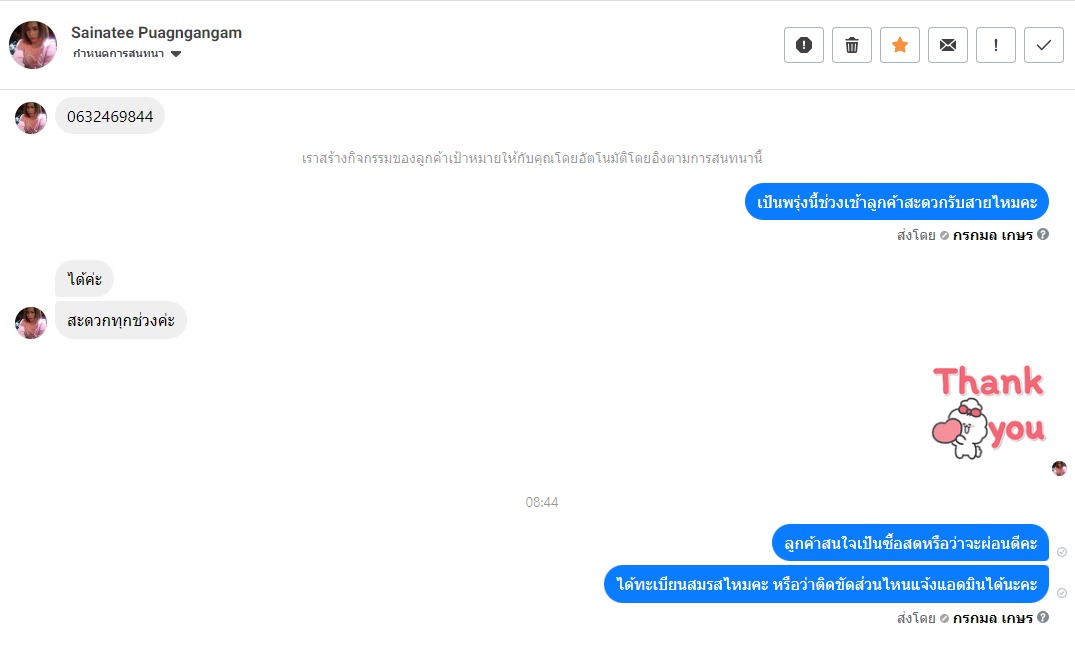Screen dimensions: 1075x645
Task: Delete conversation using trash can icon
Action: [x=851, y=45]
